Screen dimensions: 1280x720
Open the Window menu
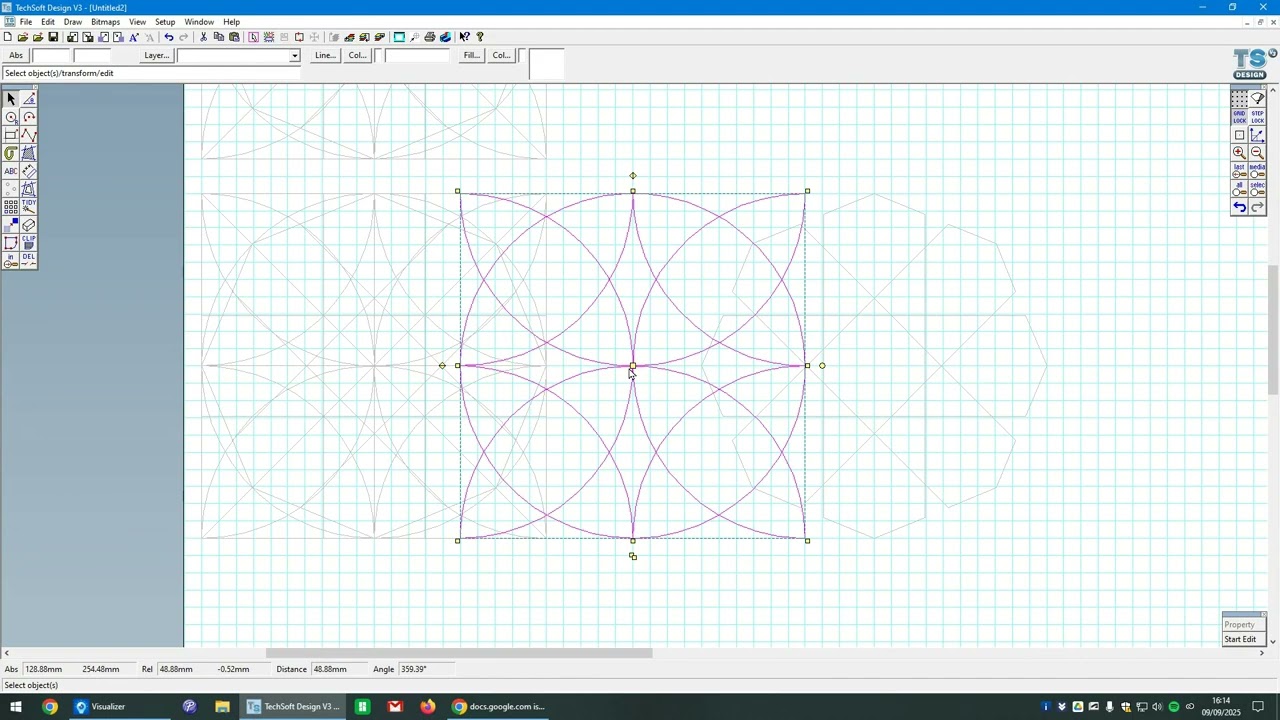[199, 22]
